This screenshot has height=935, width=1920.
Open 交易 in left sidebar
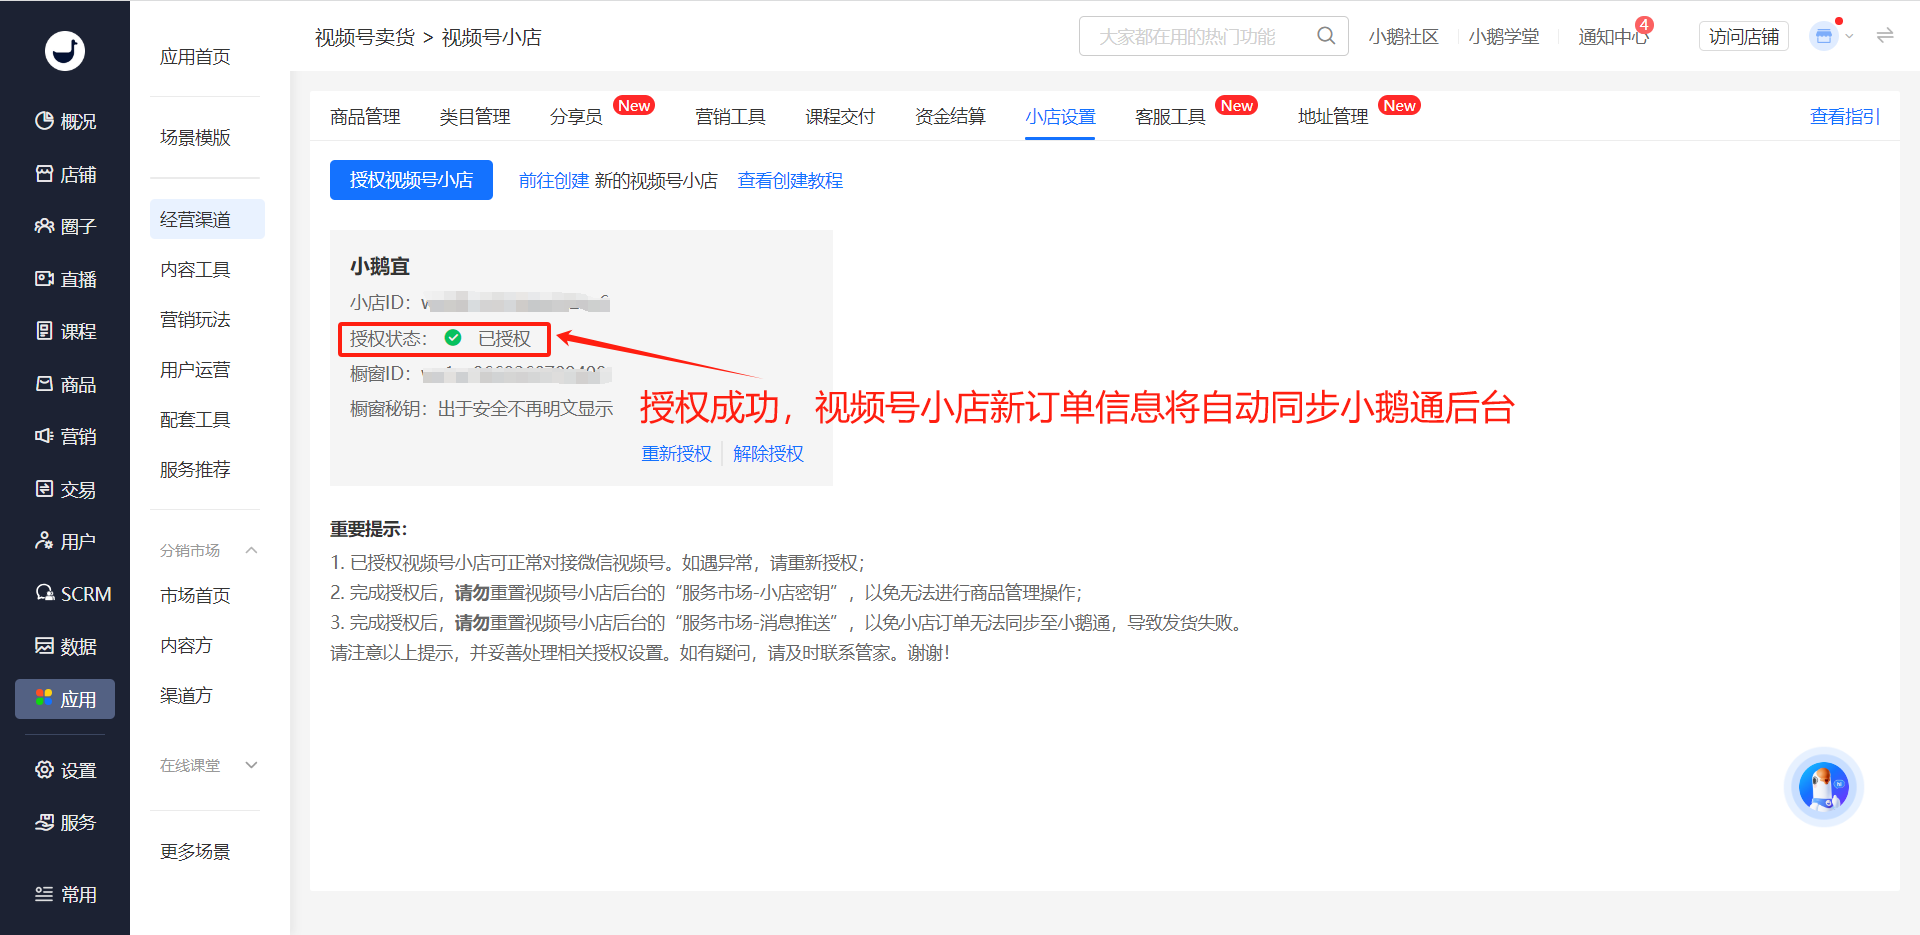tap(65, 489)
